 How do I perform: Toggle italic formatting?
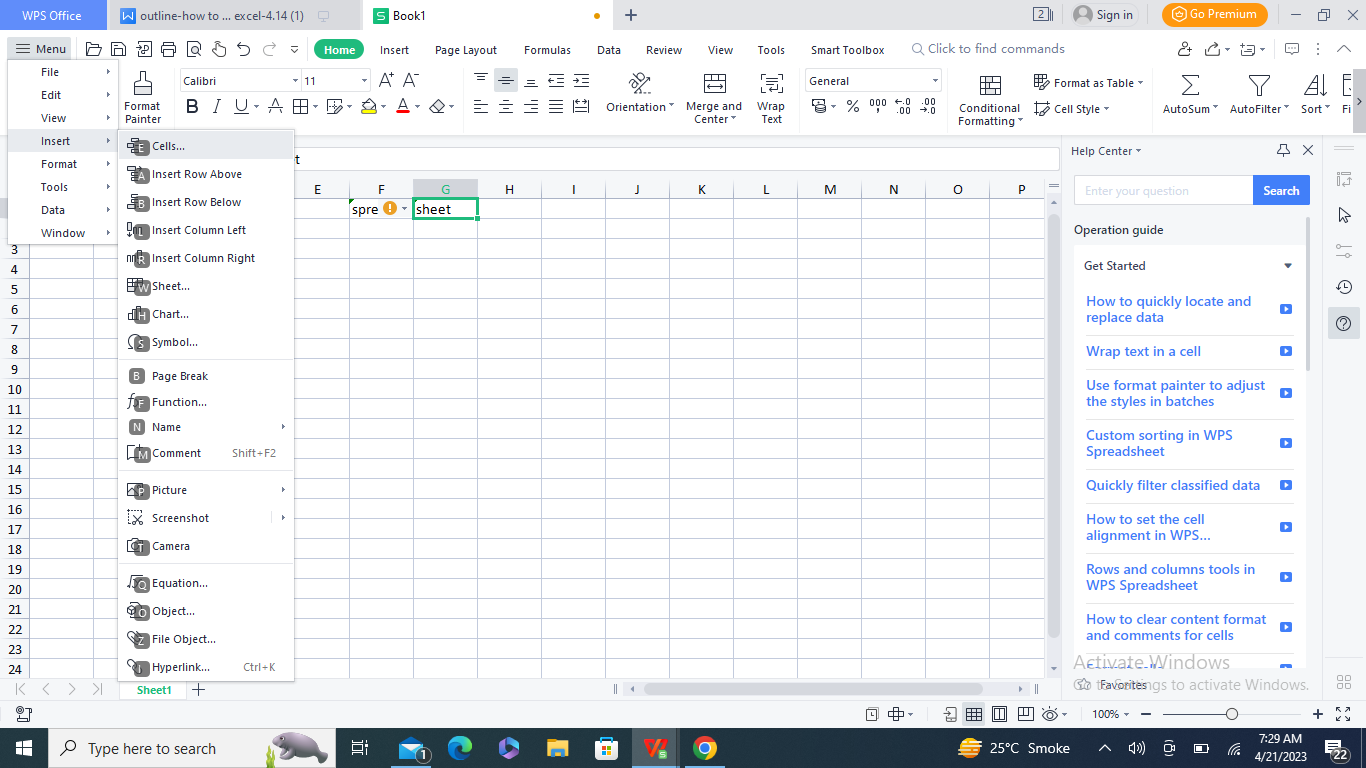click(x=216, y=106)
